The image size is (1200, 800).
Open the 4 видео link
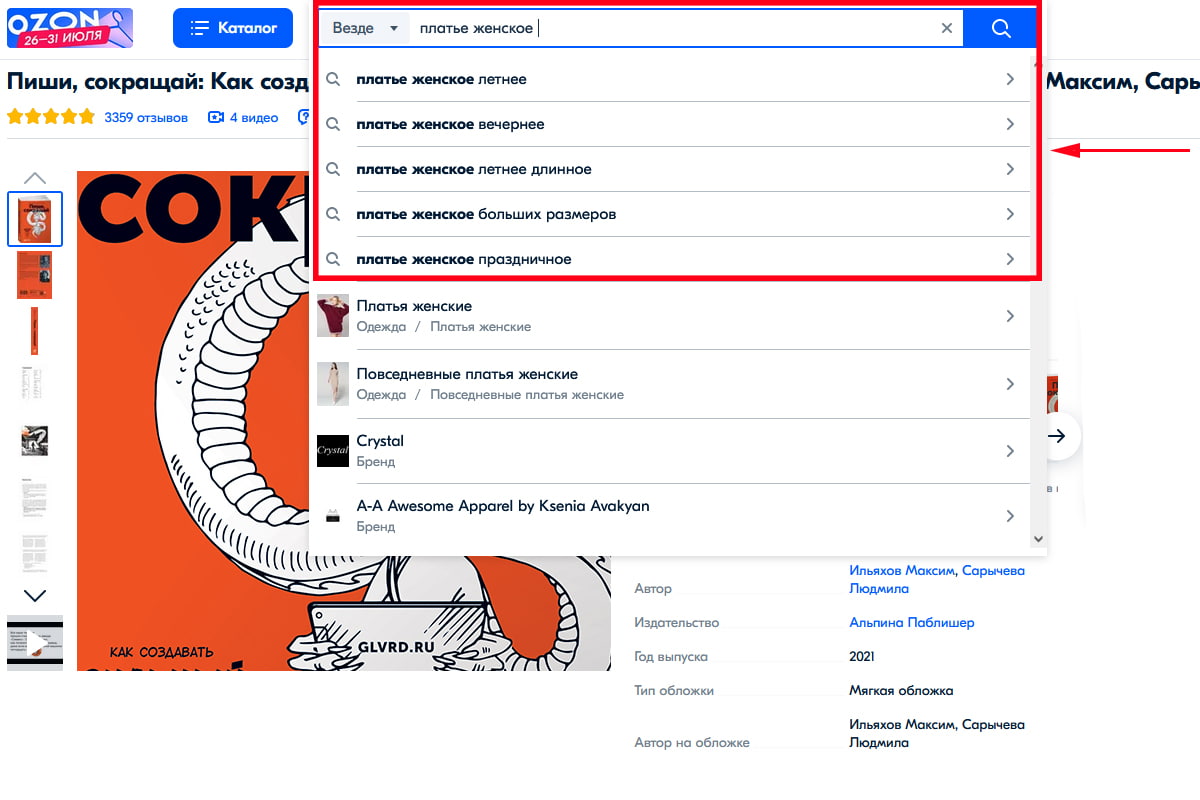click(244, 118)
